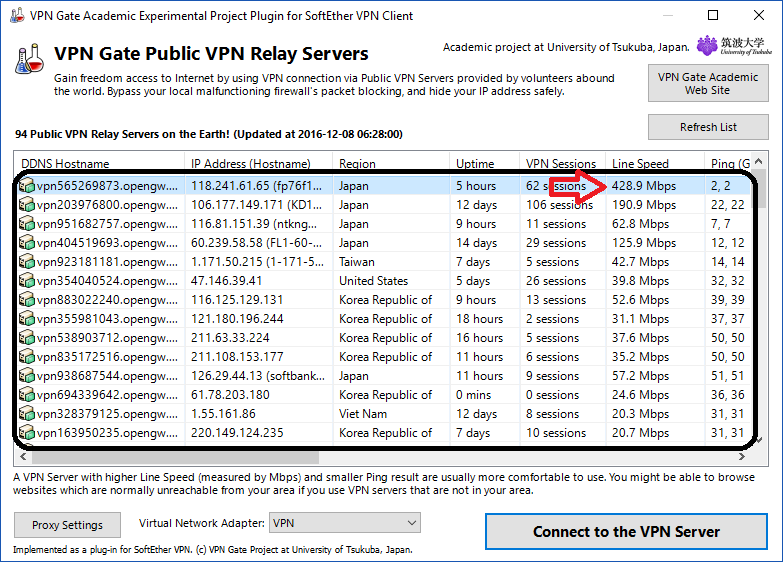Click the 14 days uptime cell
The width and height of the screenshot is (783, 562).
476,243
